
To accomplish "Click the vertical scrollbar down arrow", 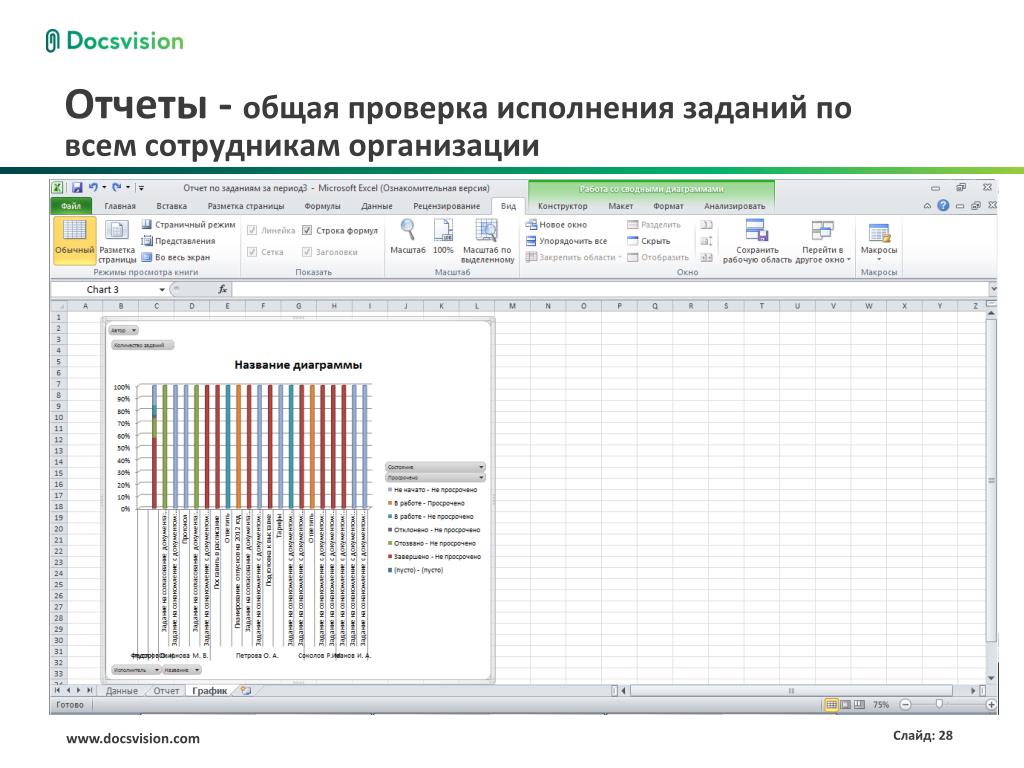I will click(992, 678).
